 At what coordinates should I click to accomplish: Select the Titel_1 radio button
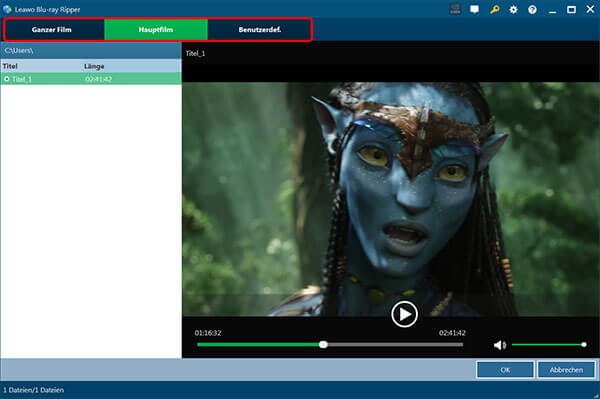(x=7, y=79)
